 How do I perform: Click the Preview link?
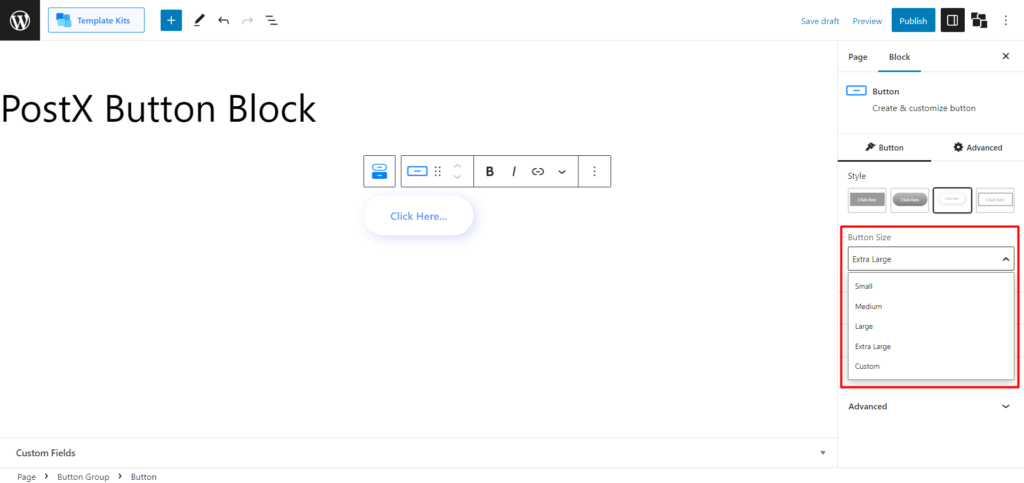pyautogui.click(x=867, y=21)
